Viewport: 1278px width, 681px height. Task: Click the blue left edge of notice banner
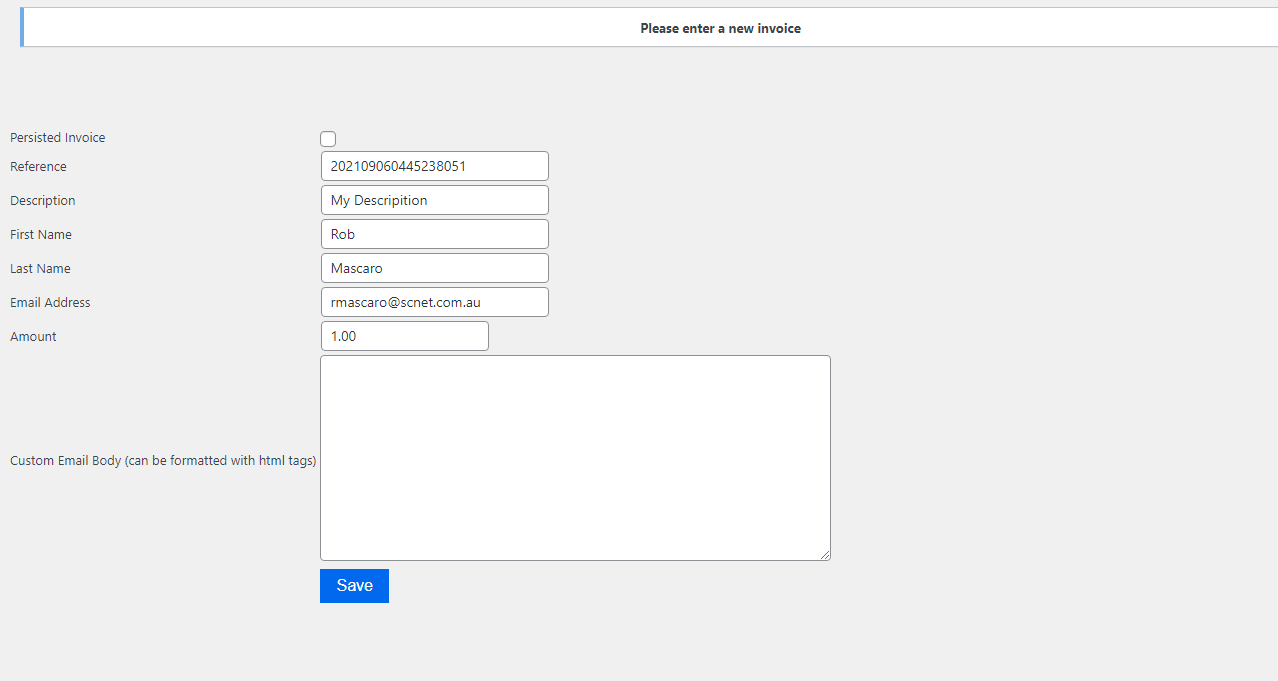tap(22, 27)
